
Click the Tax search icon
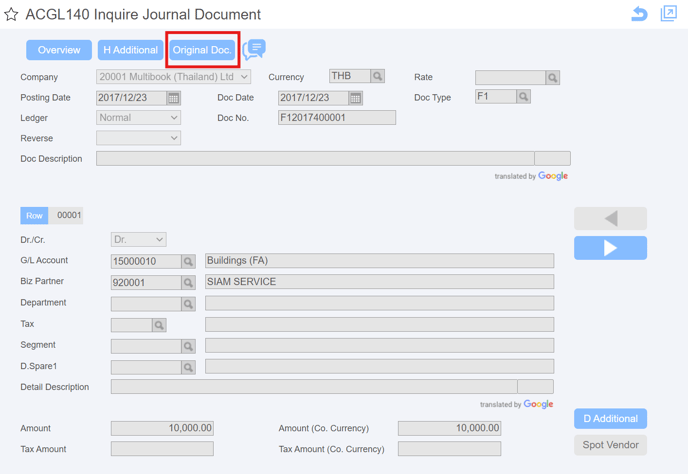pos(159,325)
